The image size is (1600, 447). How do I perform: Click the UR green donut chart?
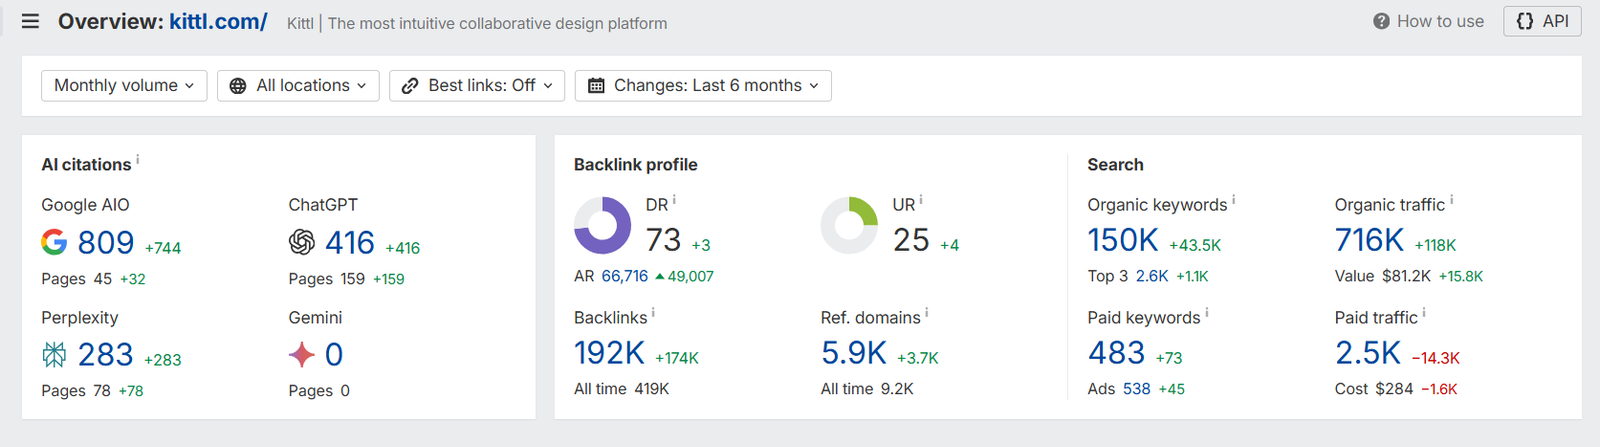849,225
